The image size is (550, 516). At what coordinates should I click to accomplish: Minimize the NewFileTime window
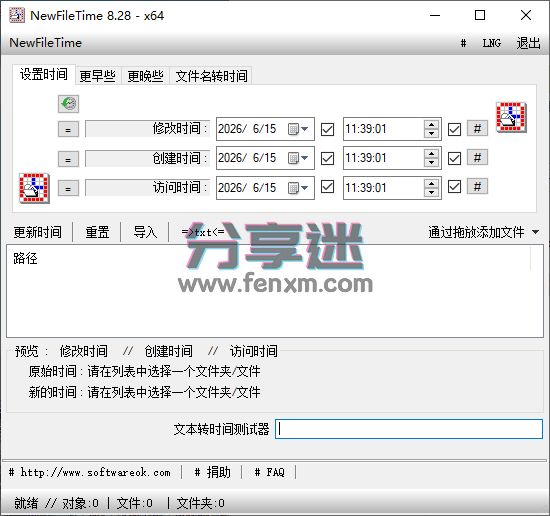pyautogui.click(x=435, y=15)
